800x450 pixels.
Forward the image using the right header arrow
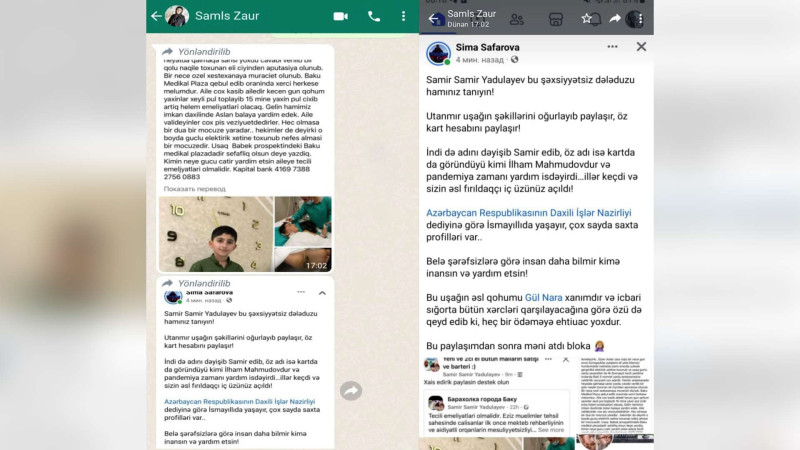coord(615,19)
